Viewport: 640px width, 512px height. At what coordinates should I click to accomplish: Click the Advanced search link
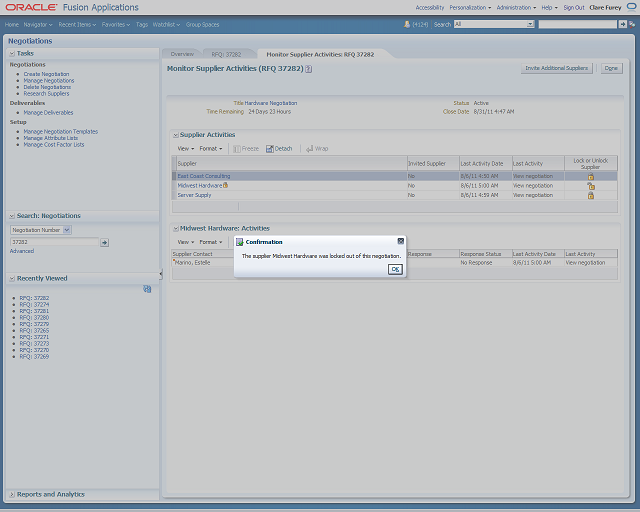pyautogui.click(x=22, y=251)
